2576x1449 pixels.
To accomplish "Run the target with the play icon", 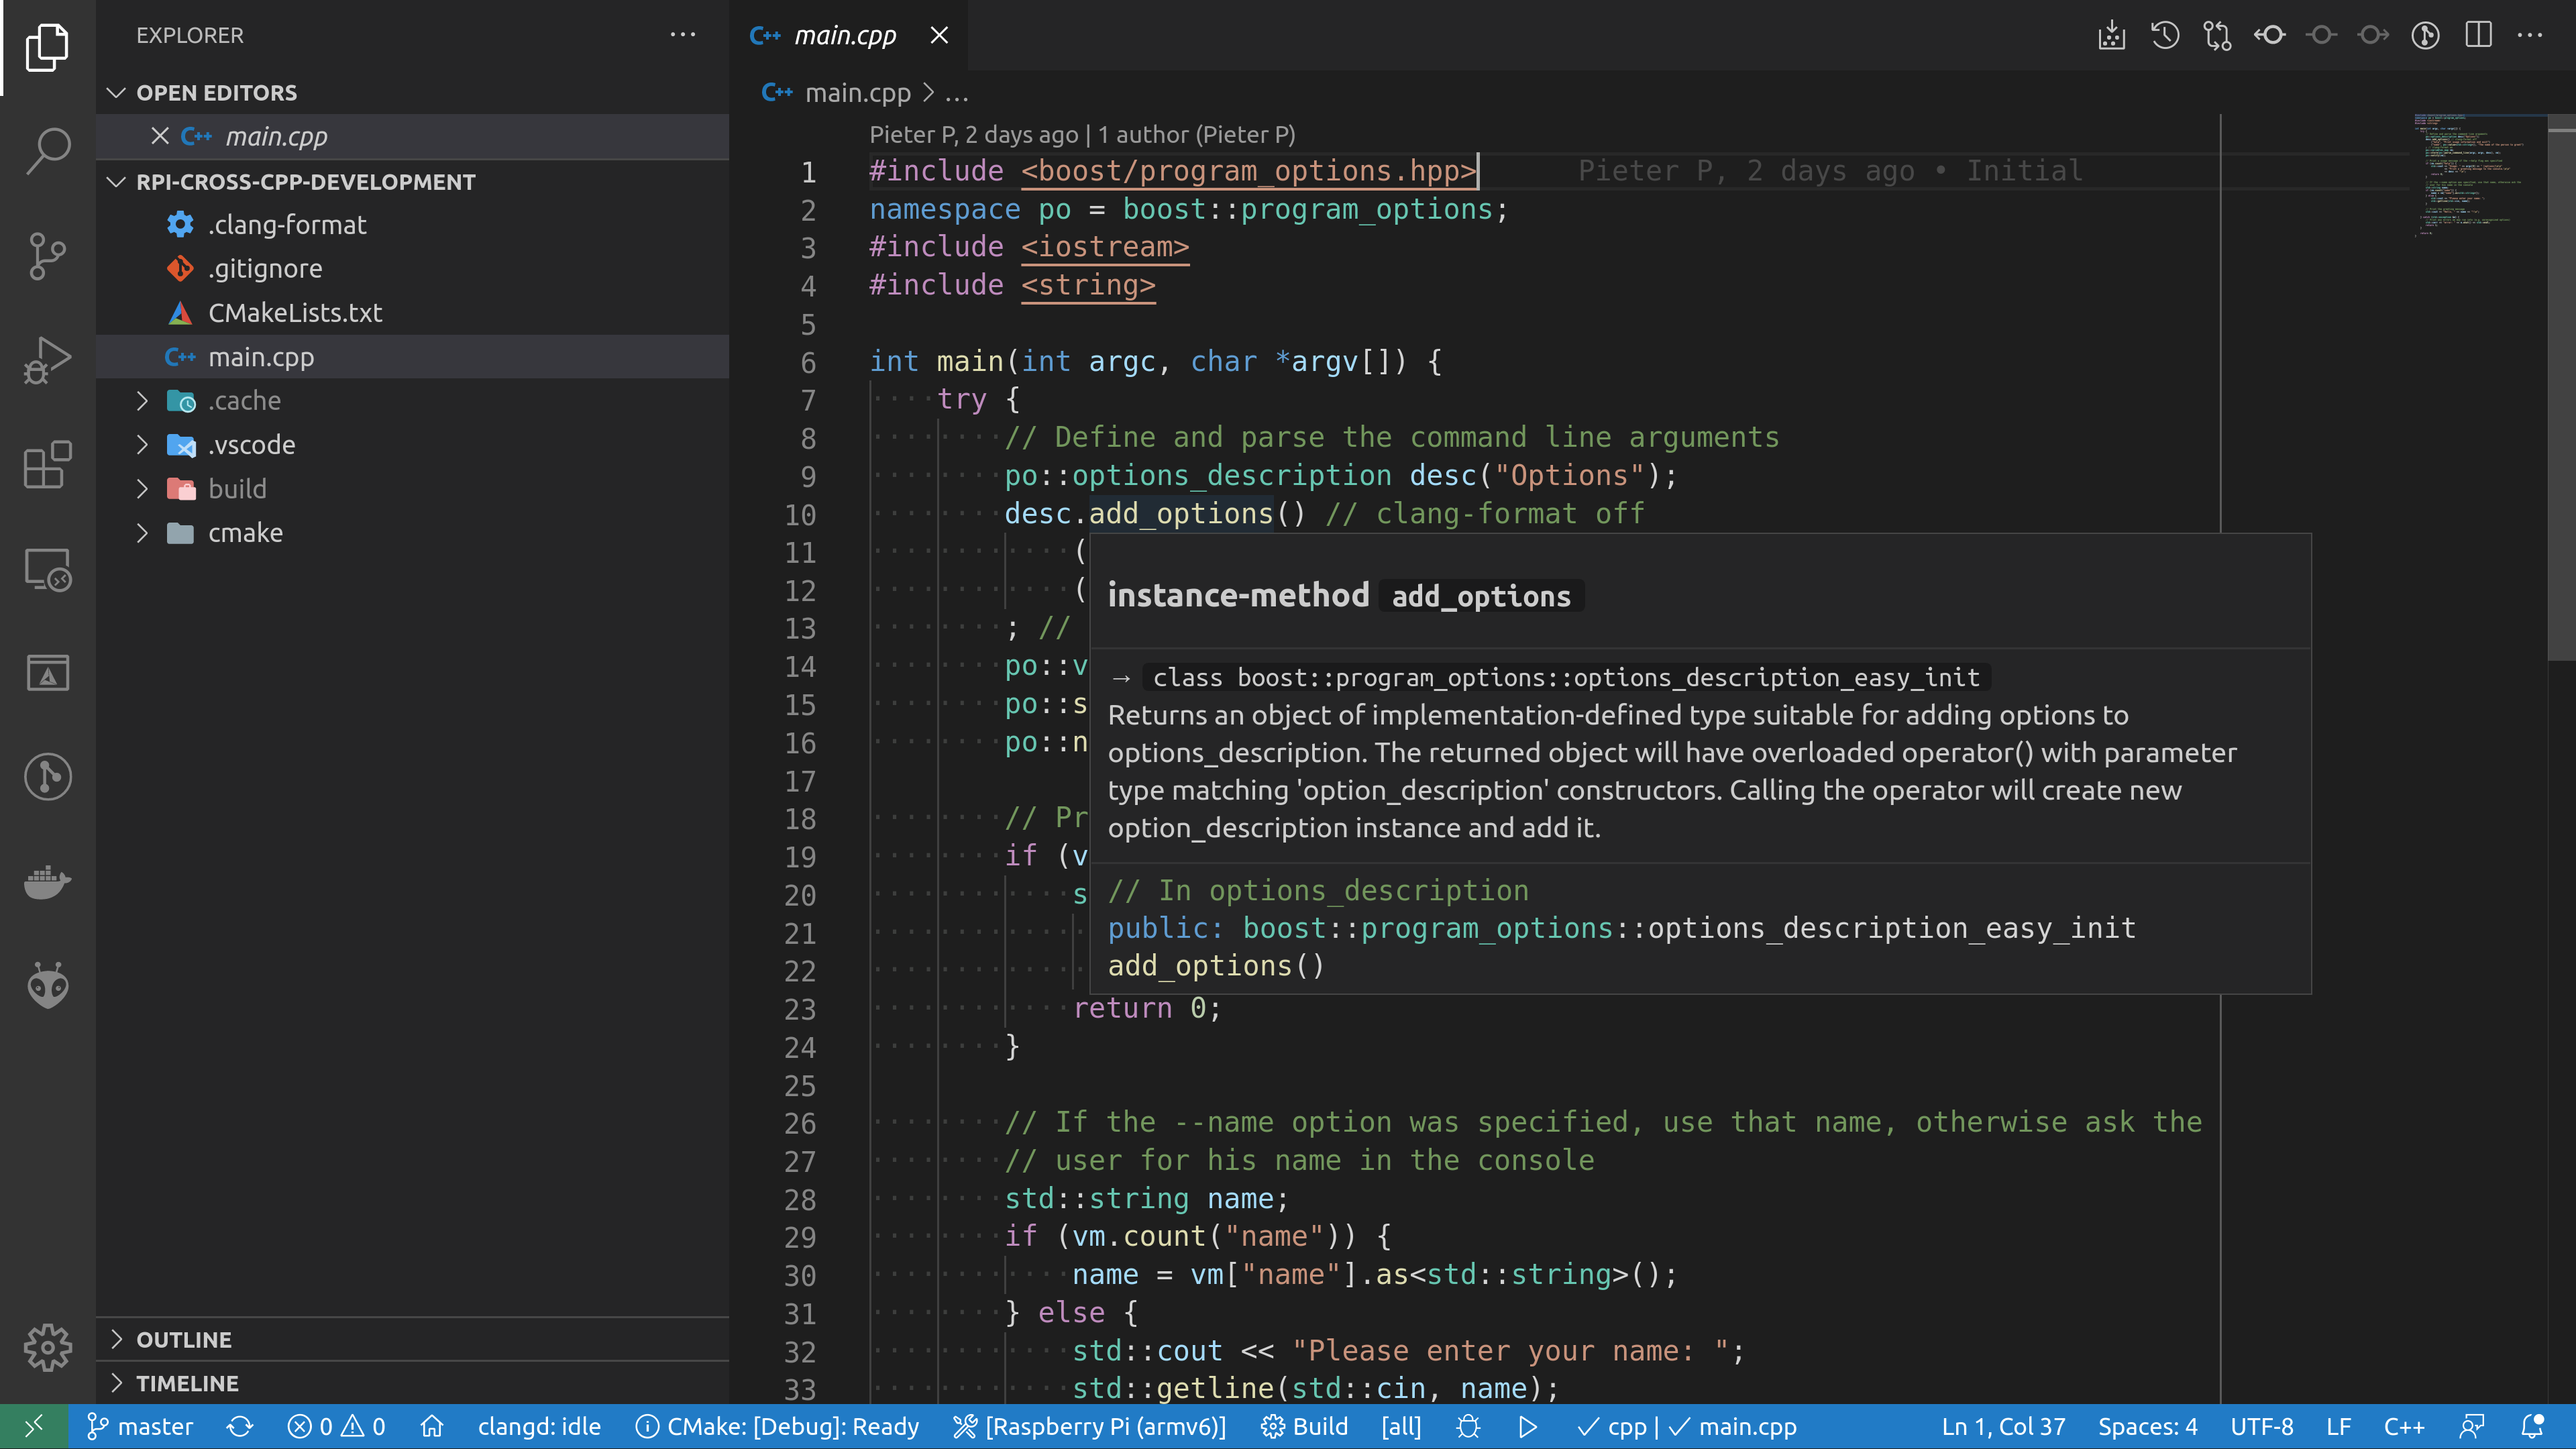I will click(1527, 1427).
